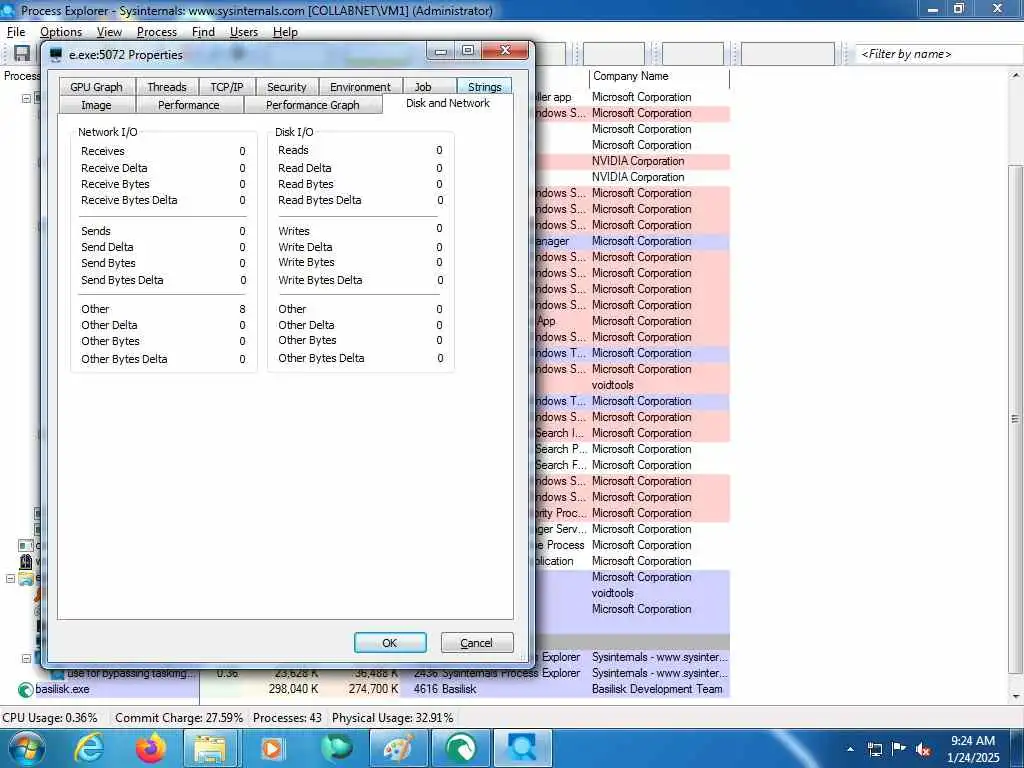This screenshot has width=1024, height=768.
Task: Switch to the TCP/IP tab
Action: point(227,87)
